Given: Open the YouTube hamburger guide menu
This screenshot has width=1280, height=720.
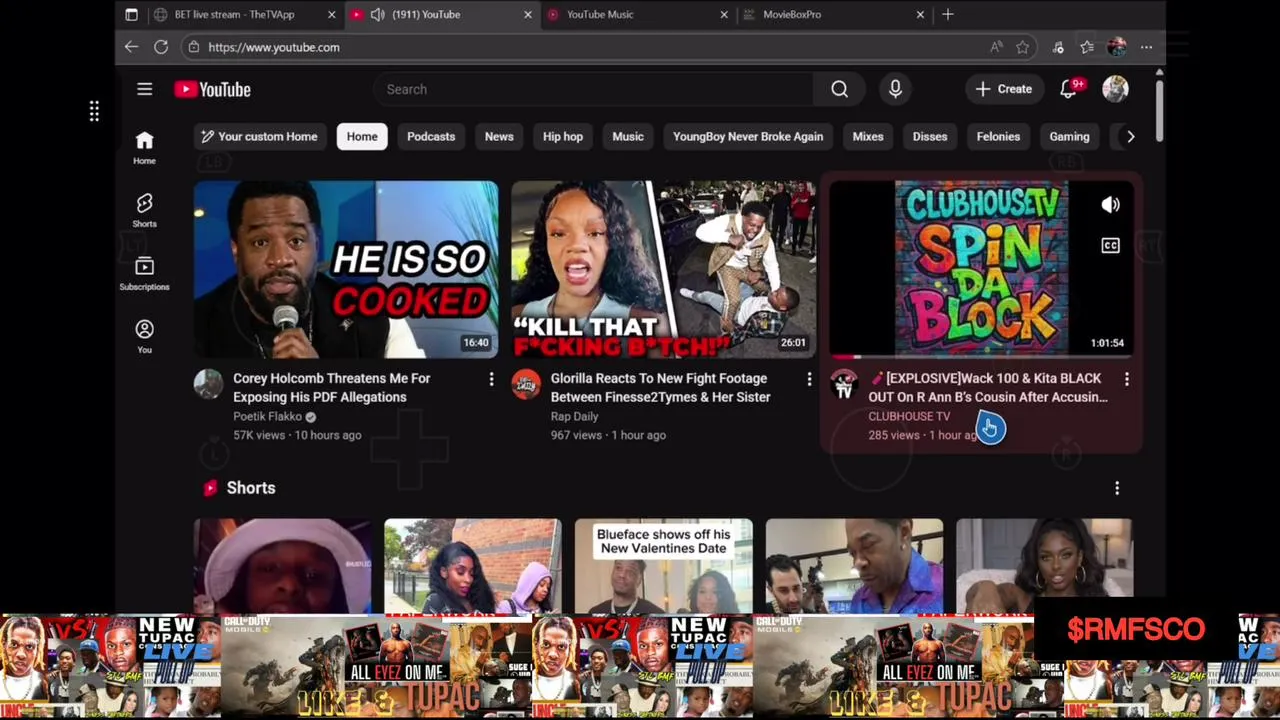Looking at the screenshot, I should click(x=144, y=90).
